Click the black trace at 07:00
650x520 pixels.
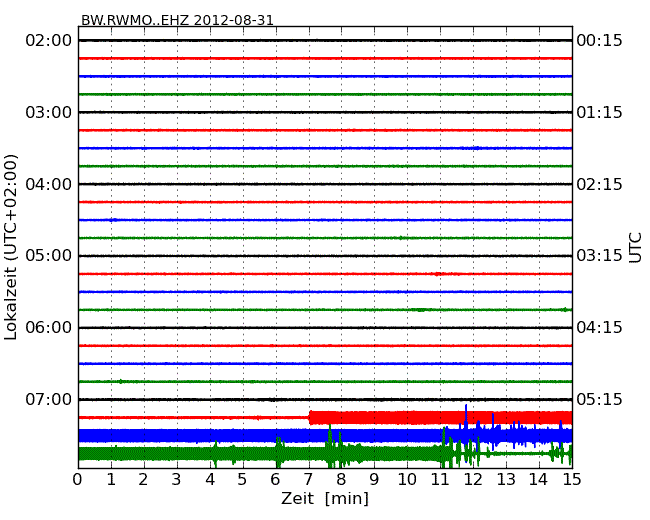(x=325, y=400)
